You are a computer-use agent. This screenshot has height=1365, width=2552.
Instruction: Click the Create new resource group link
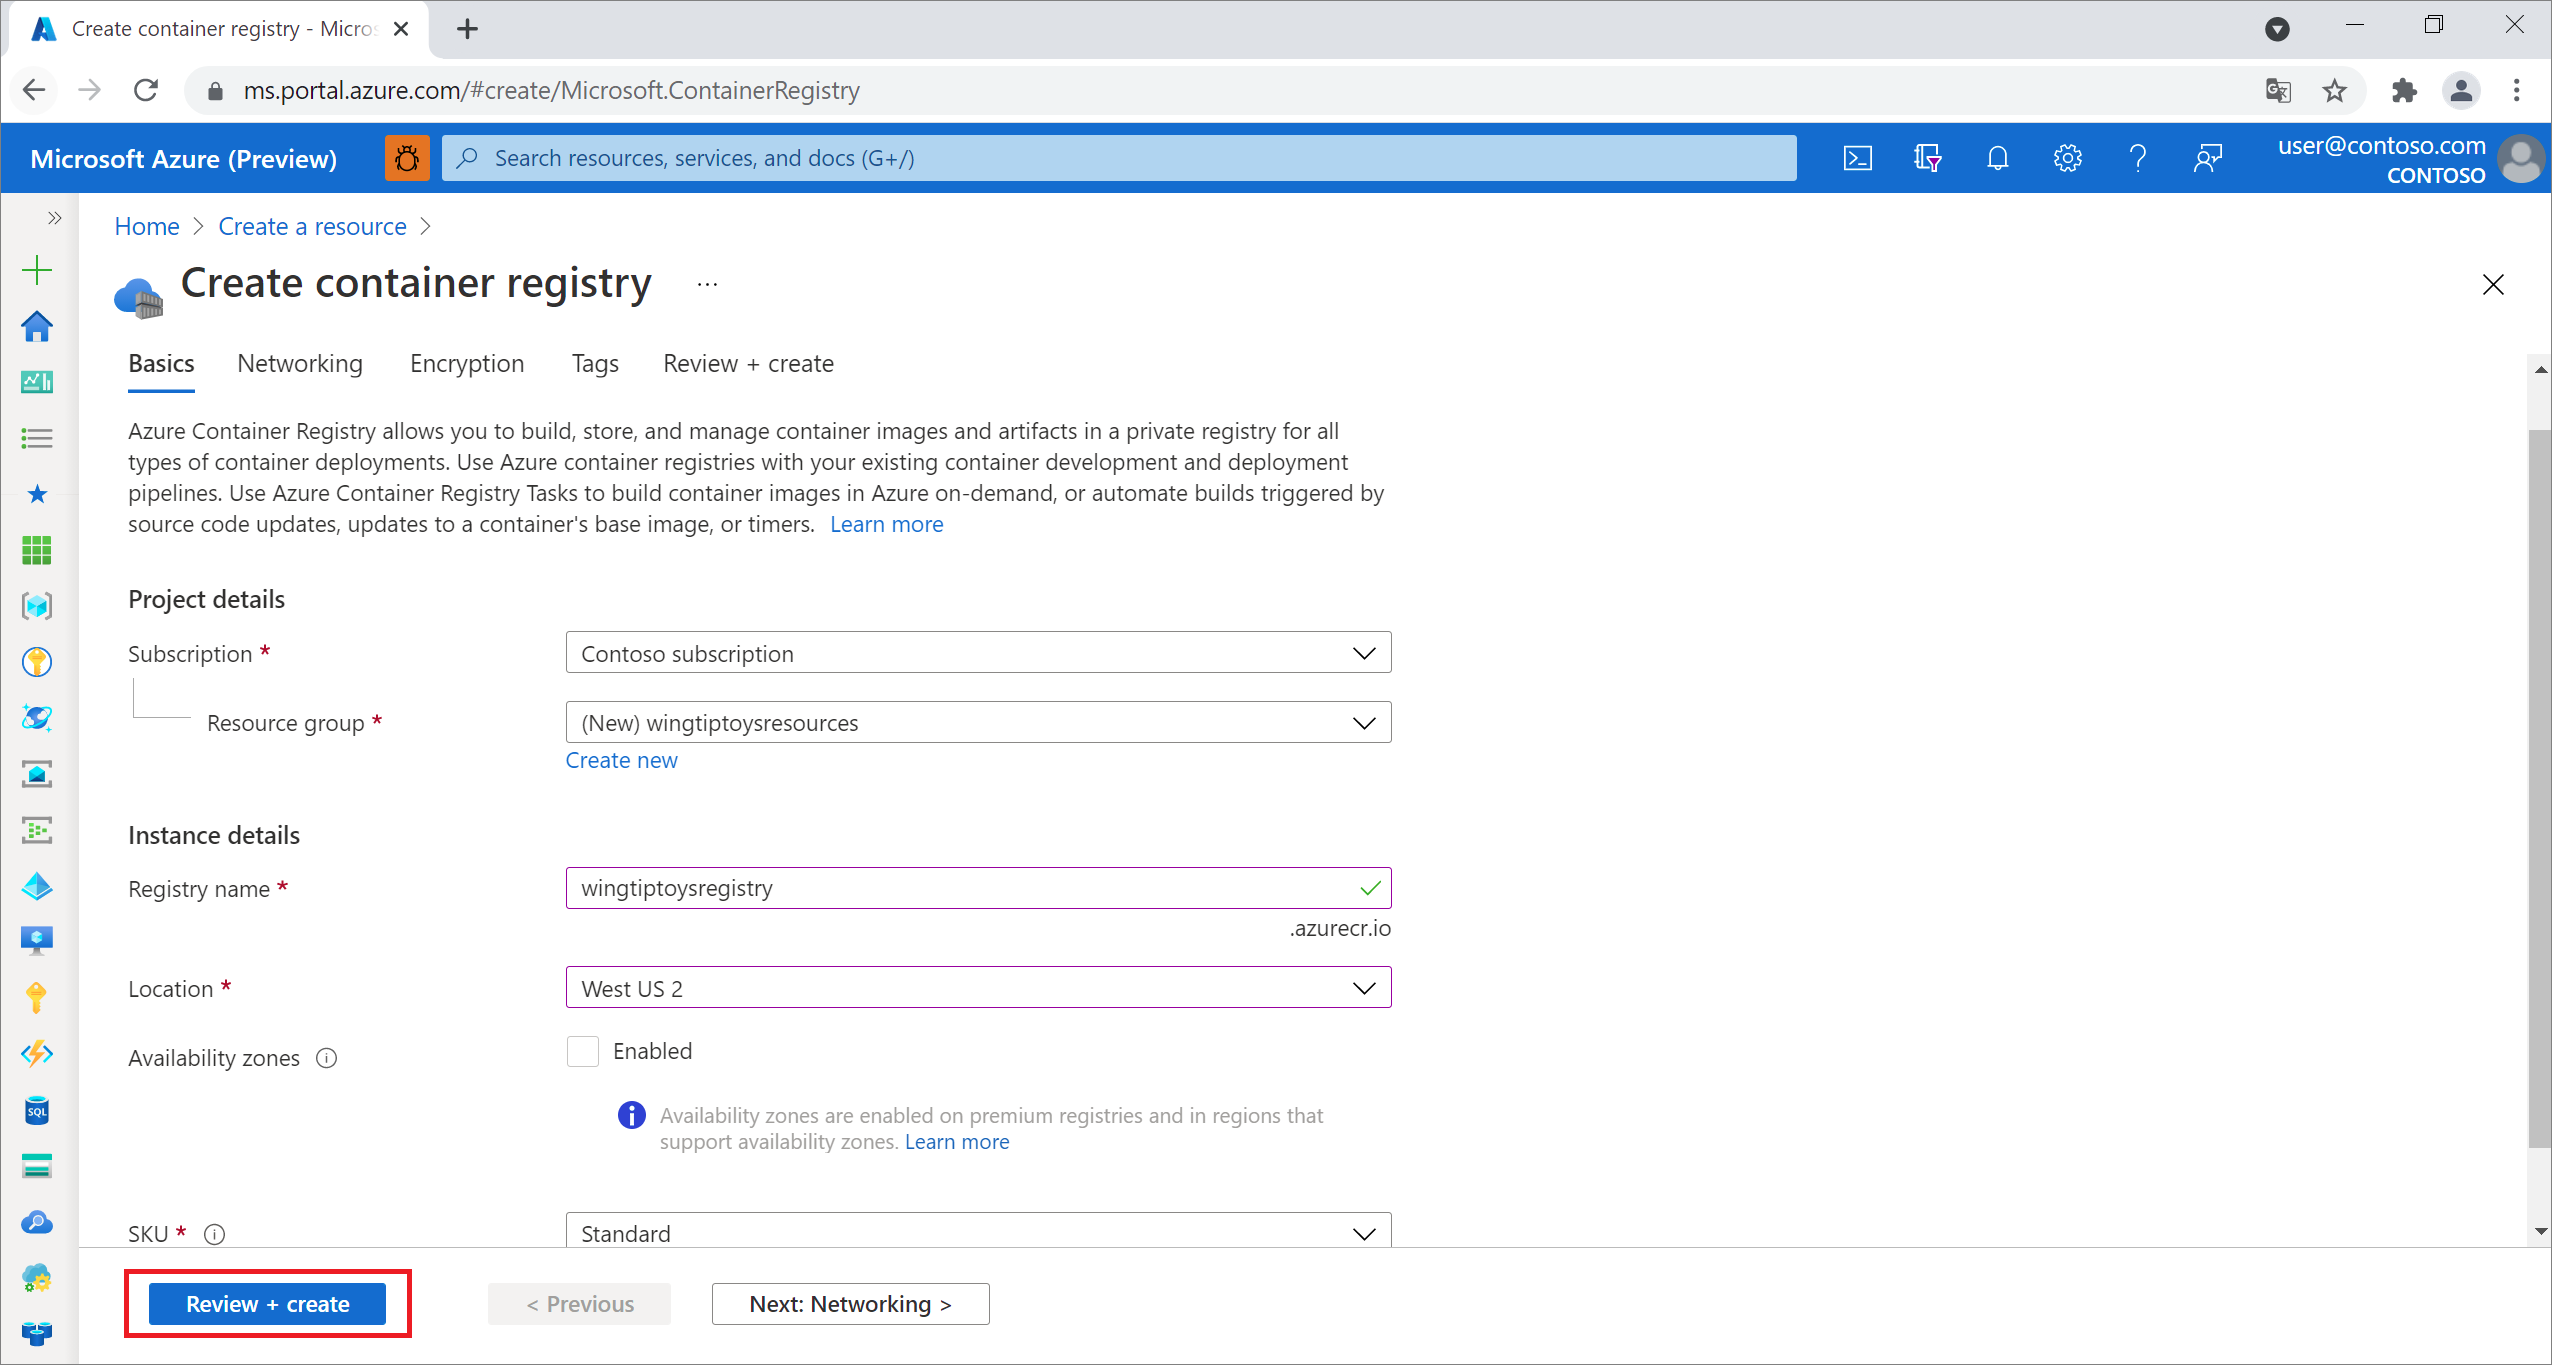[x=621, y=758]
